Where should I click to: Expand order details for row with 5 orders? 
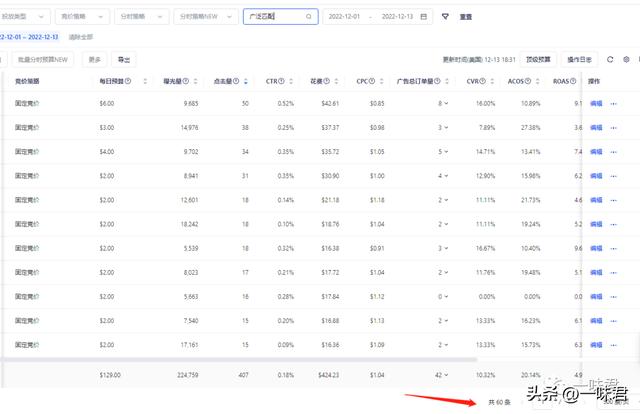pyautogui.click(x=446, y=152)
